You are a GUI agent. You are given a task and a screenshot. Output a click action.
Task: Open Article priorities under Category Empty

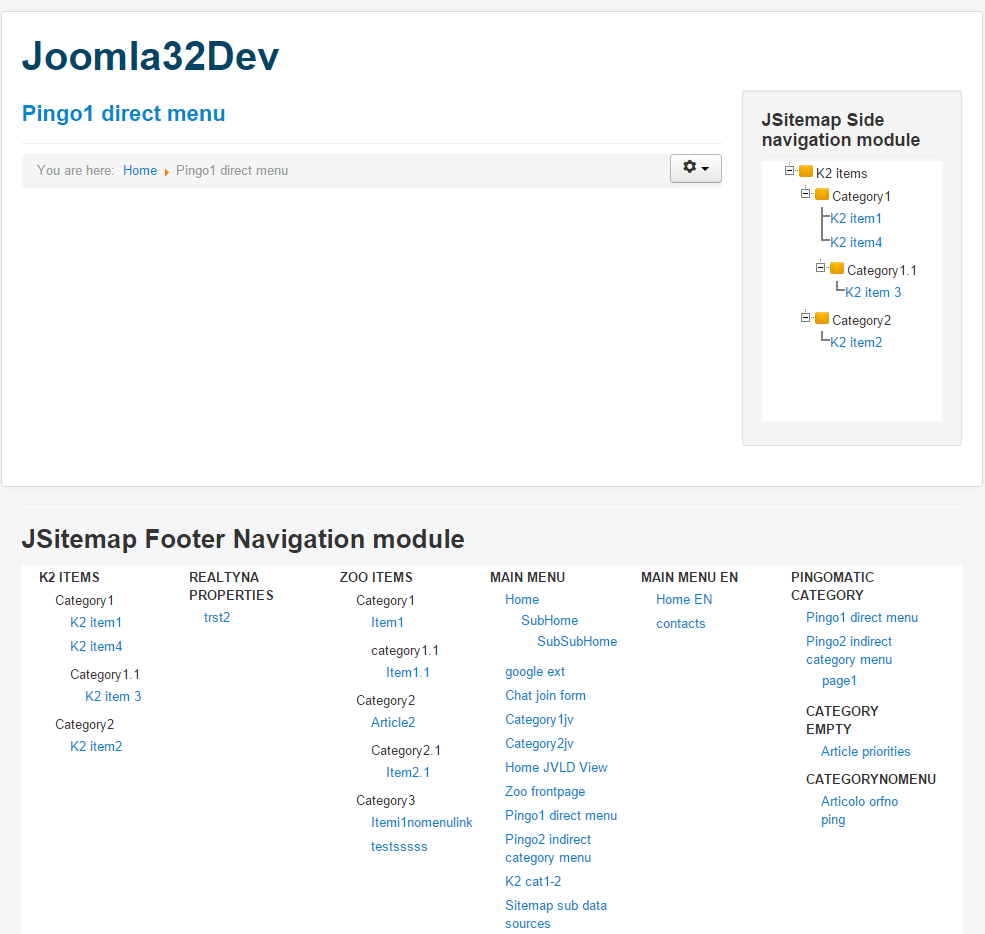tap(865, 752)
